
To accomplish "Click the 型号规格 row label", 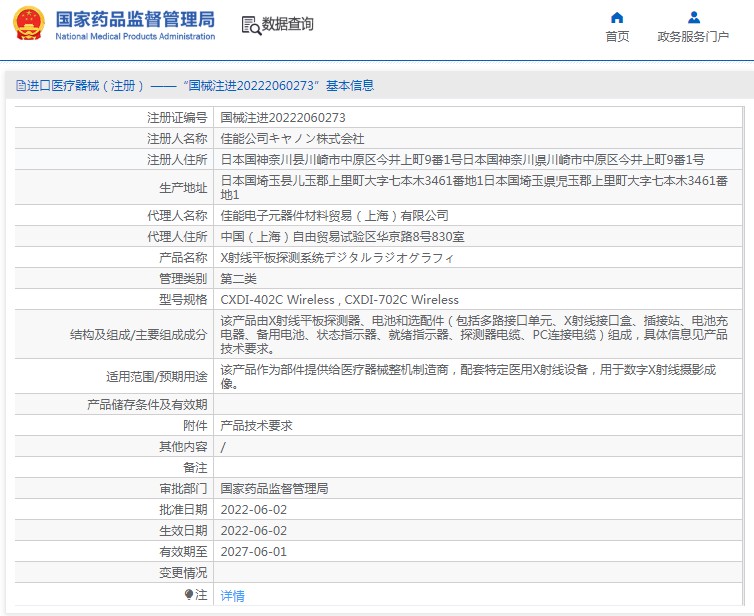I will click(x=183, y=300).
